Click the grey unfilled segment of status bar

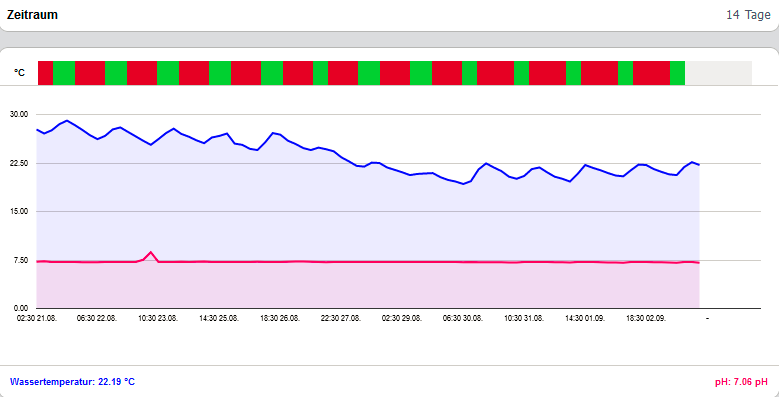[718, 73]
